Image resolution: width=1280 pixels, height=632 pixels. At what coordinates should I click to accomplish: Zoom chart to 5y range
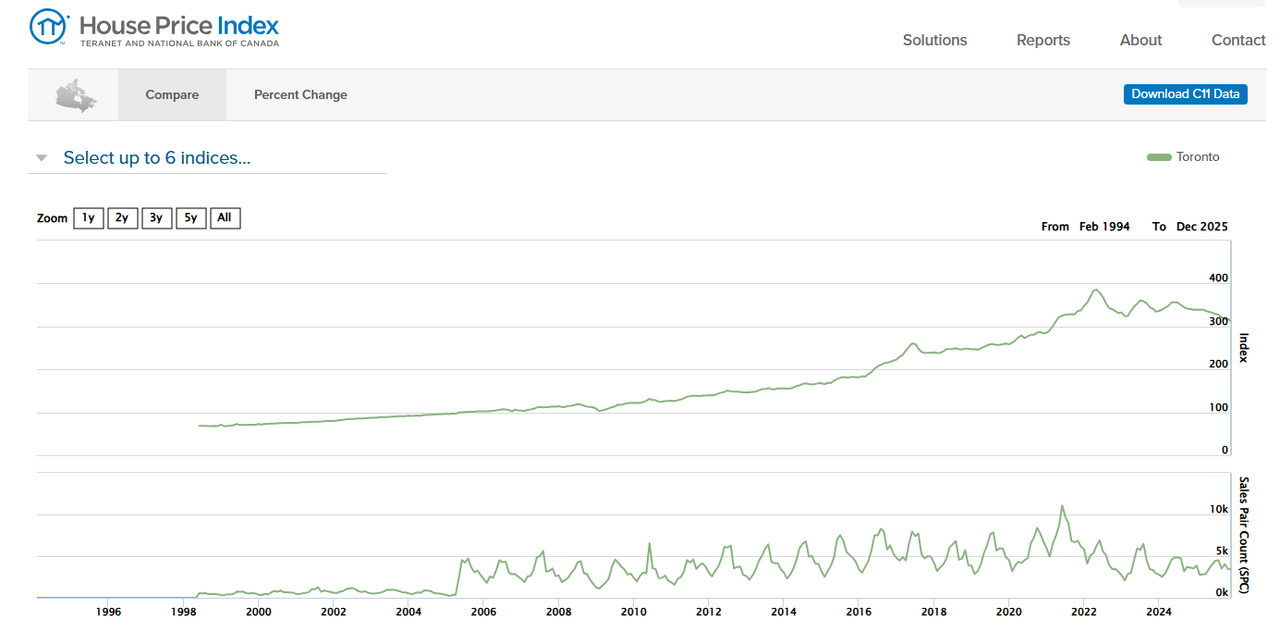pos(191,218)
